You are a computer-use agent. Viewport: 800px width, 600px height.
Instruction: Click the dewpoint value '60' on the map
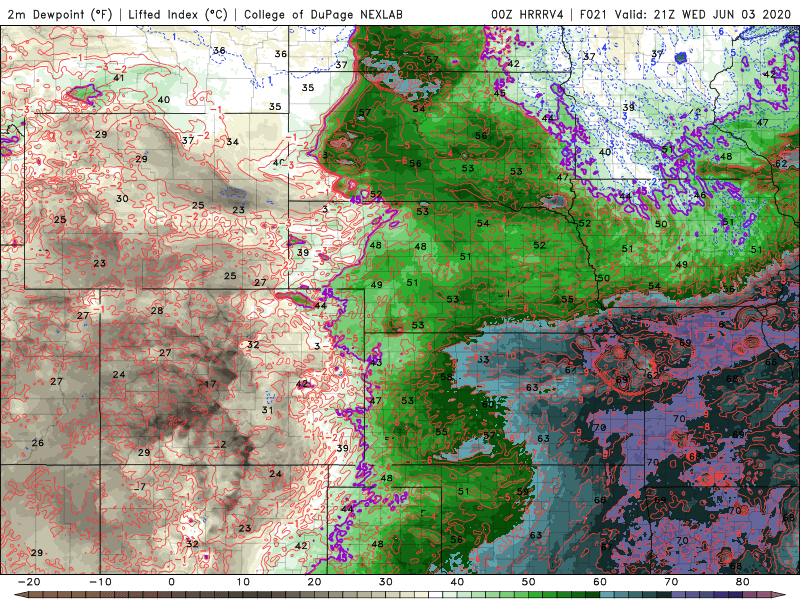click(488, 404)
